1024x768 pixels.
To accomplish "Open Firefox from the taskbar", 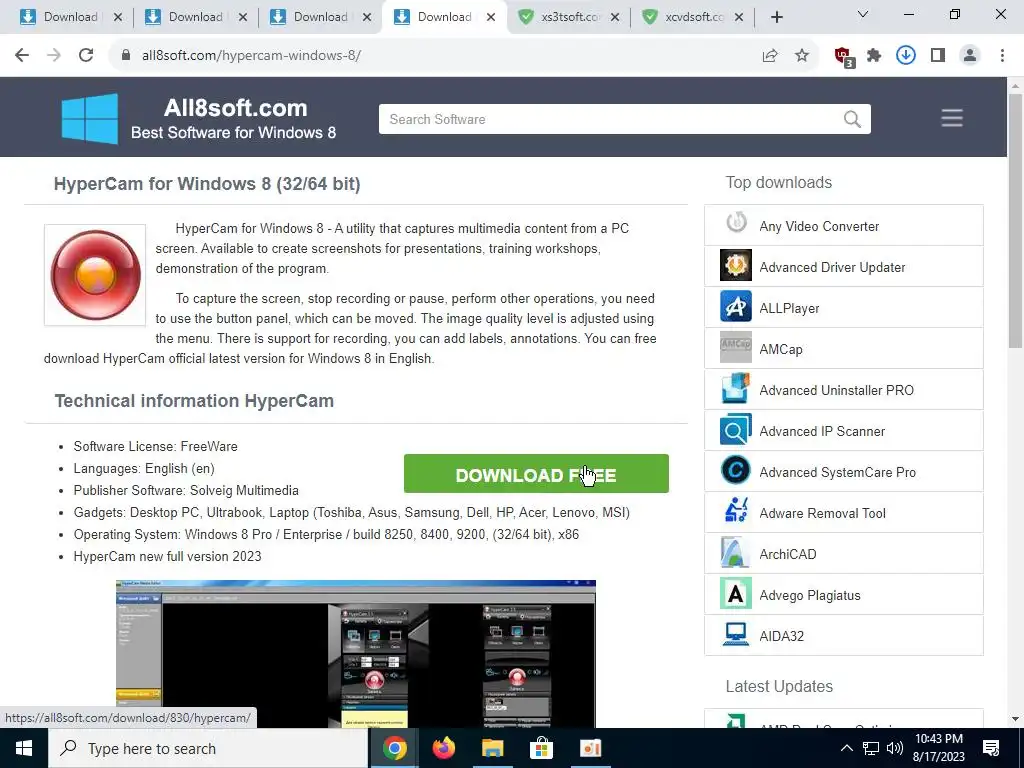I will coord(444,748).
